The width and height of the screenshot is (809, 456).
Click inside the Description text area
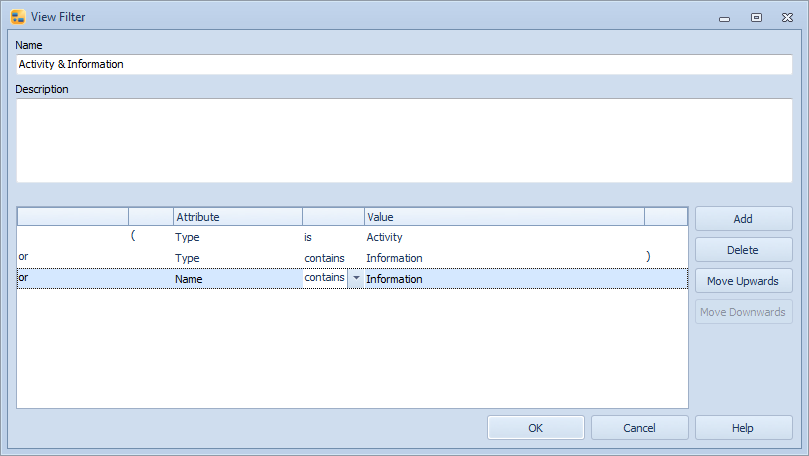click(x=404, y=140)
